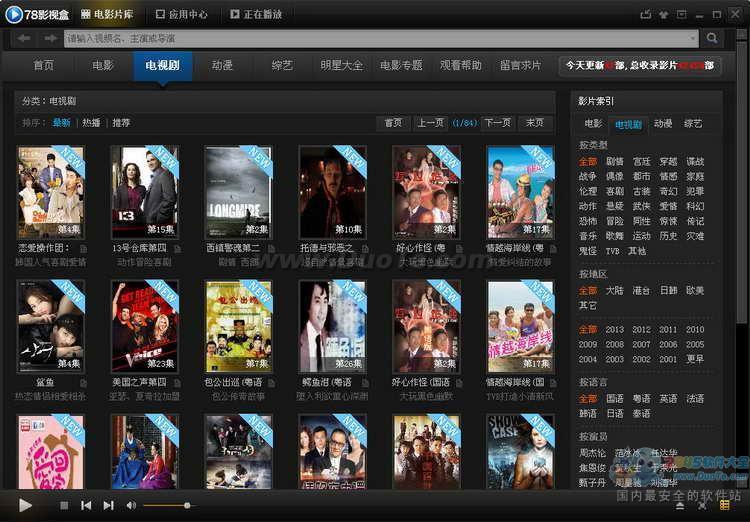This screenshot has width=750, height=522.
Task: Click the 78影视盒 logo icon
Action: 14,14
